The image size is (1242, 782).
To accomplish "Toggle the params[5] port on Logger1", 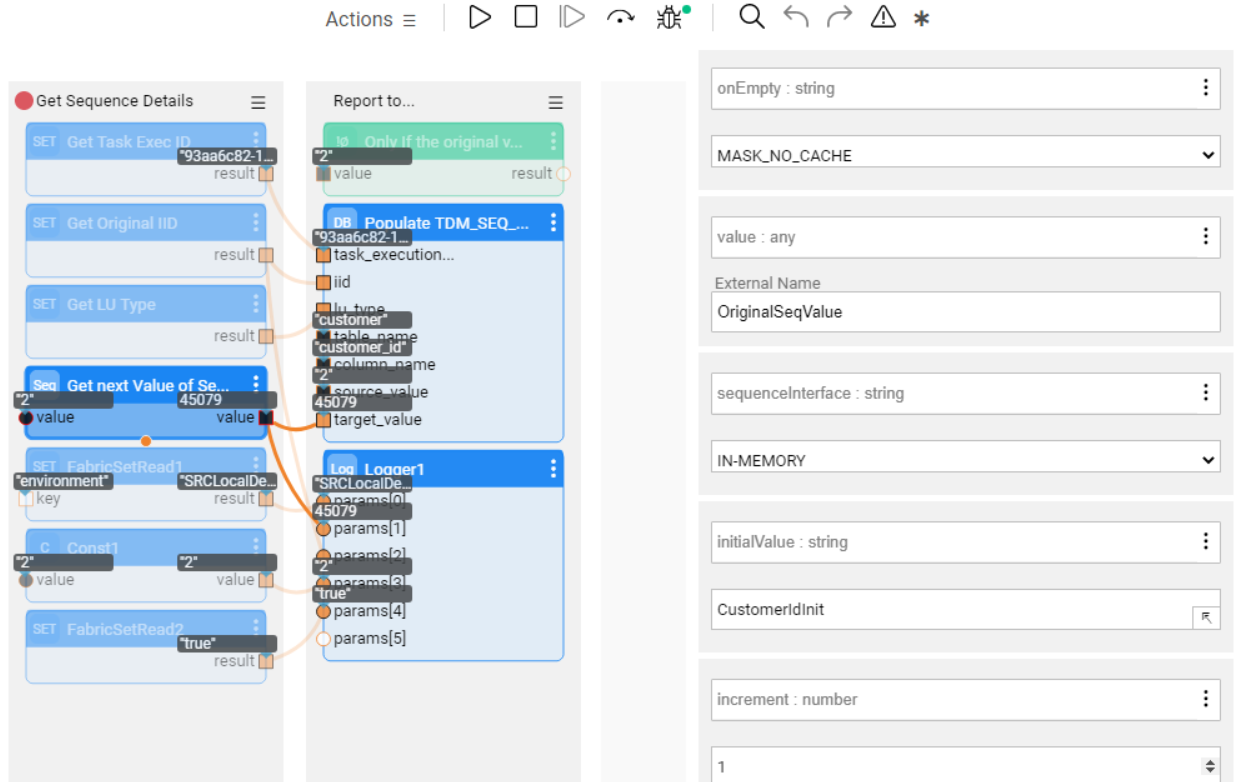I will tap(323, 639).
